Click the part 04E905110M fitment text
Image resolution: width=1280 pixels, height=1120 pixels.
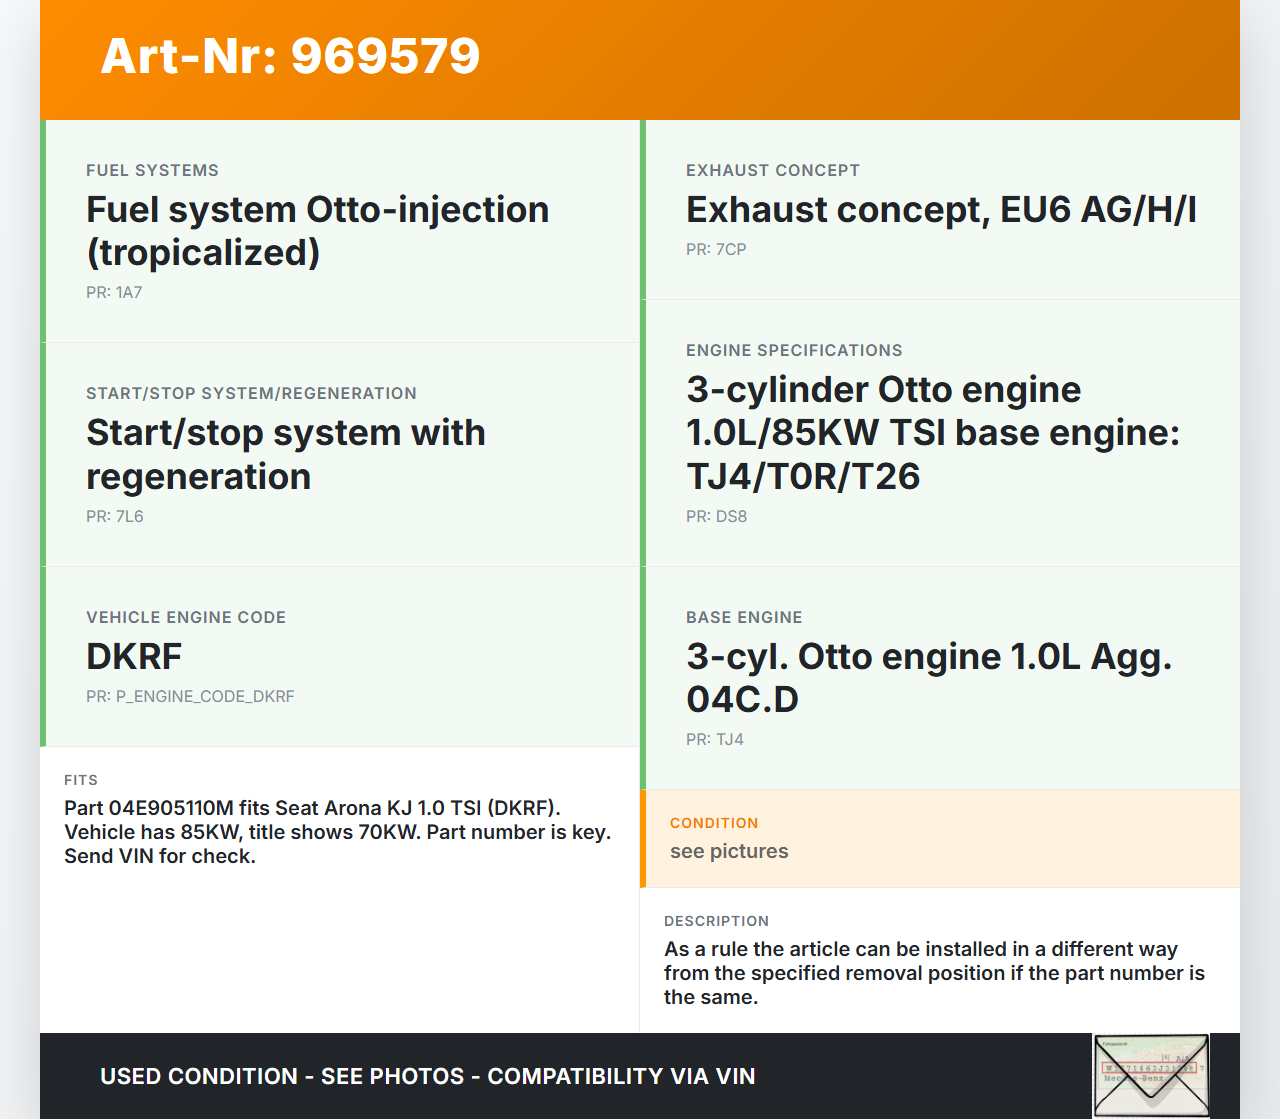337,832
